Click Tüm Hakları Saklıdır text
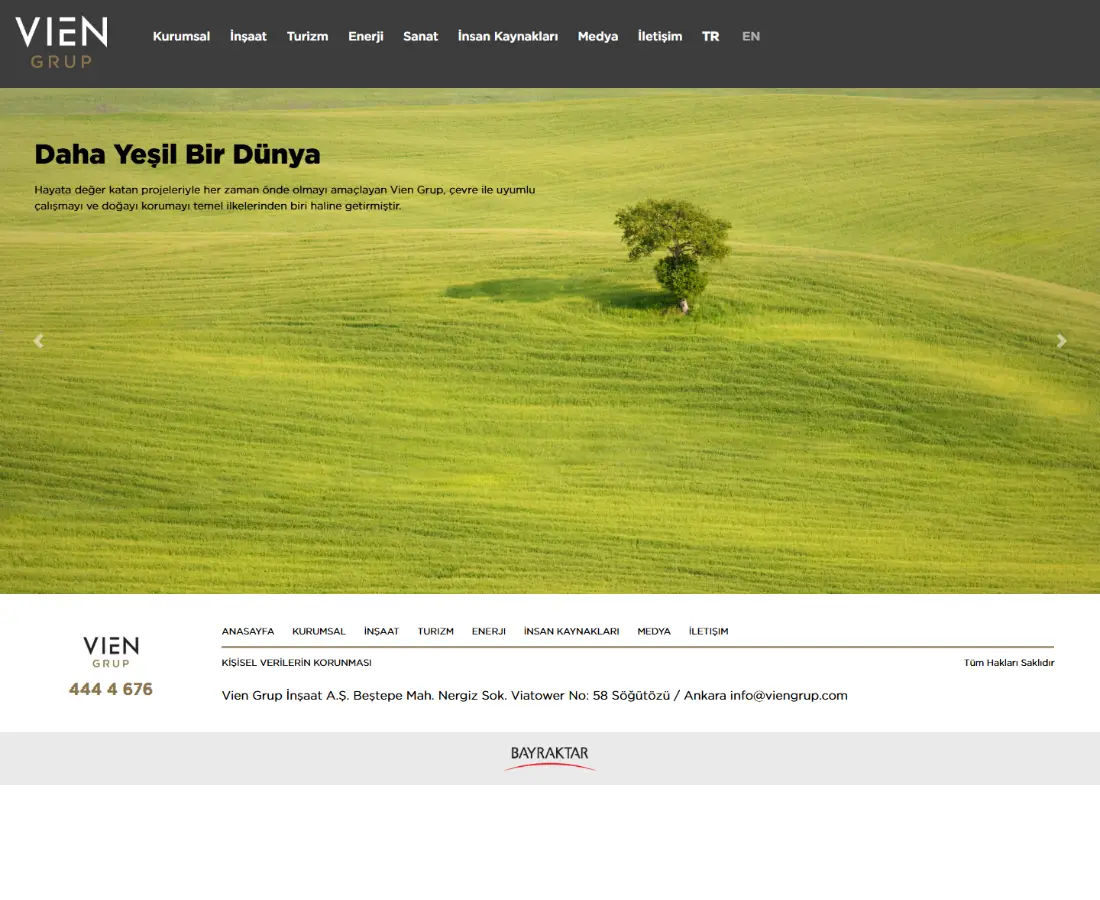The image size is (1100, 900). coord(1009,663)
